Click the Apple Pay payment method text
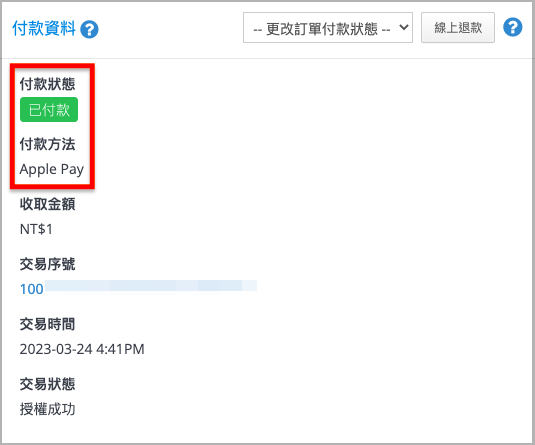Screen dimensions: 535x445 click(52, 169)
